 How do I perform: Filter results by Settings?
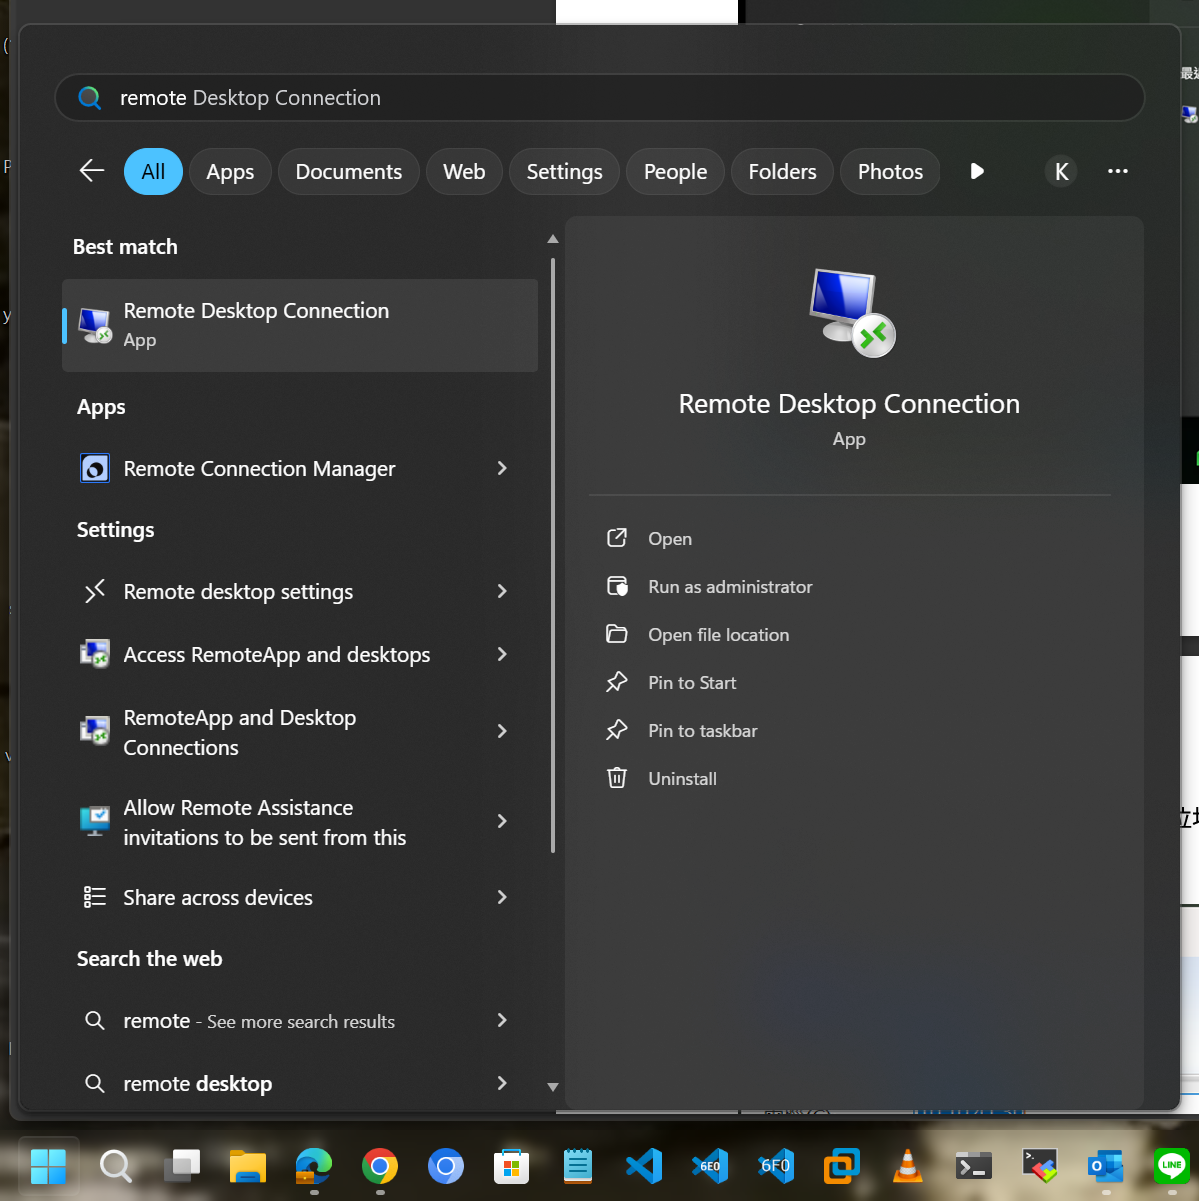(x=564, y=172)
